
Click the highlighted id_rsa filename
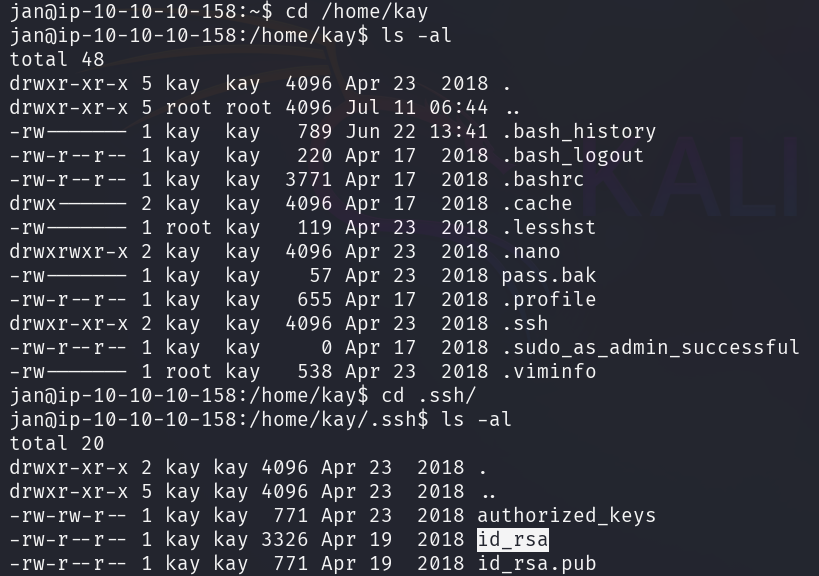[x=513, y=539]
